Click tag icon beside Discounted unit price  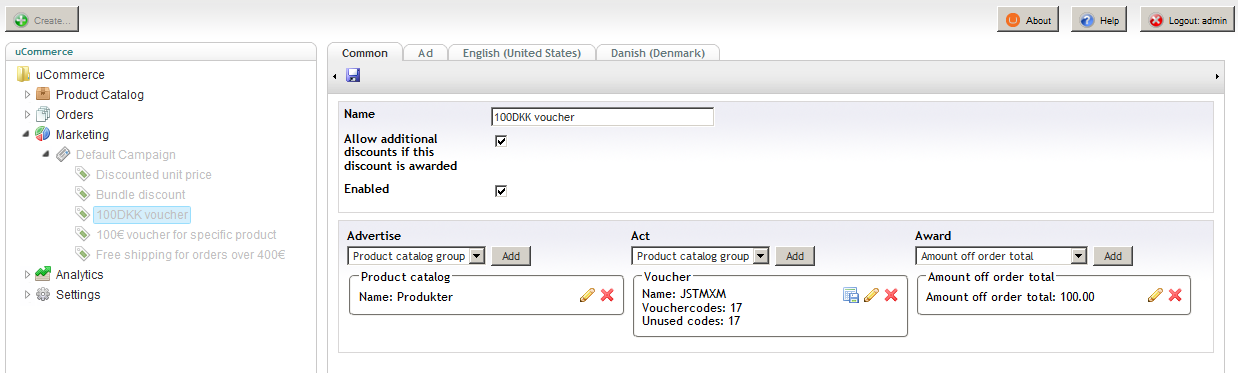tap(83, 174)
